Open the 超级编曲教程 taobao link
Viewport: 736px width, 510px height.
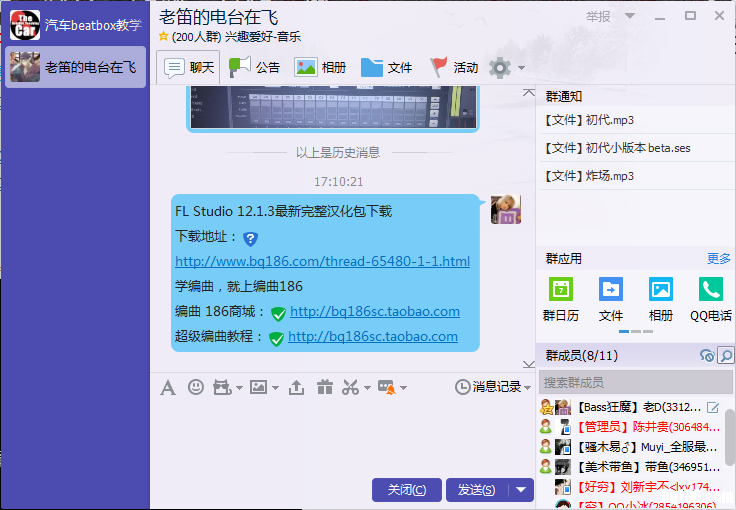click(x=373, y=336)
